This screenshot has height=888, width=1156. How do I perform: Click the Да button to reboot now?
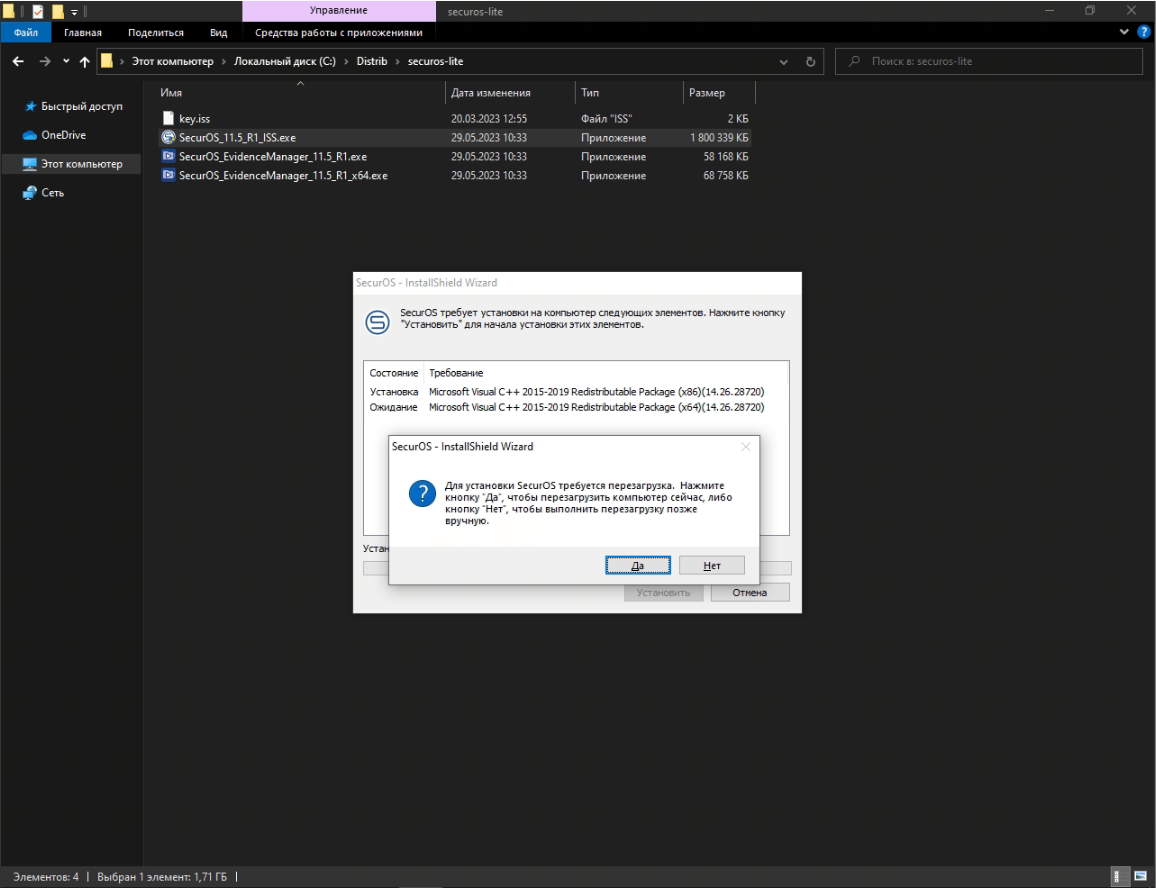[x=638, y=566]
